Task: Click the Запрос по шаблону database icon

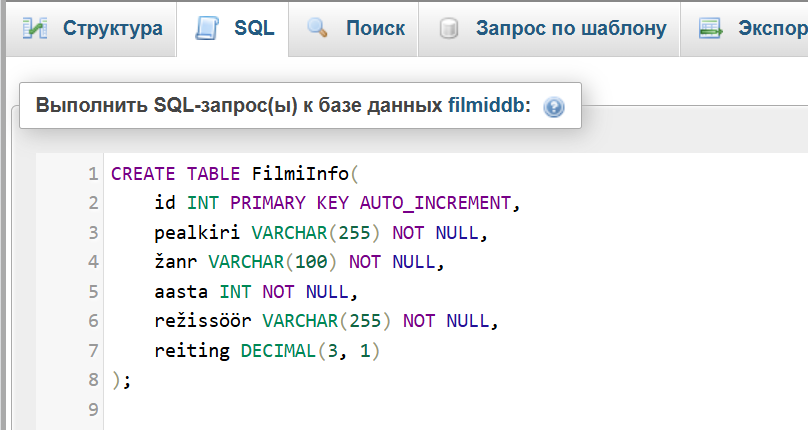Action: tap(449, 28)
